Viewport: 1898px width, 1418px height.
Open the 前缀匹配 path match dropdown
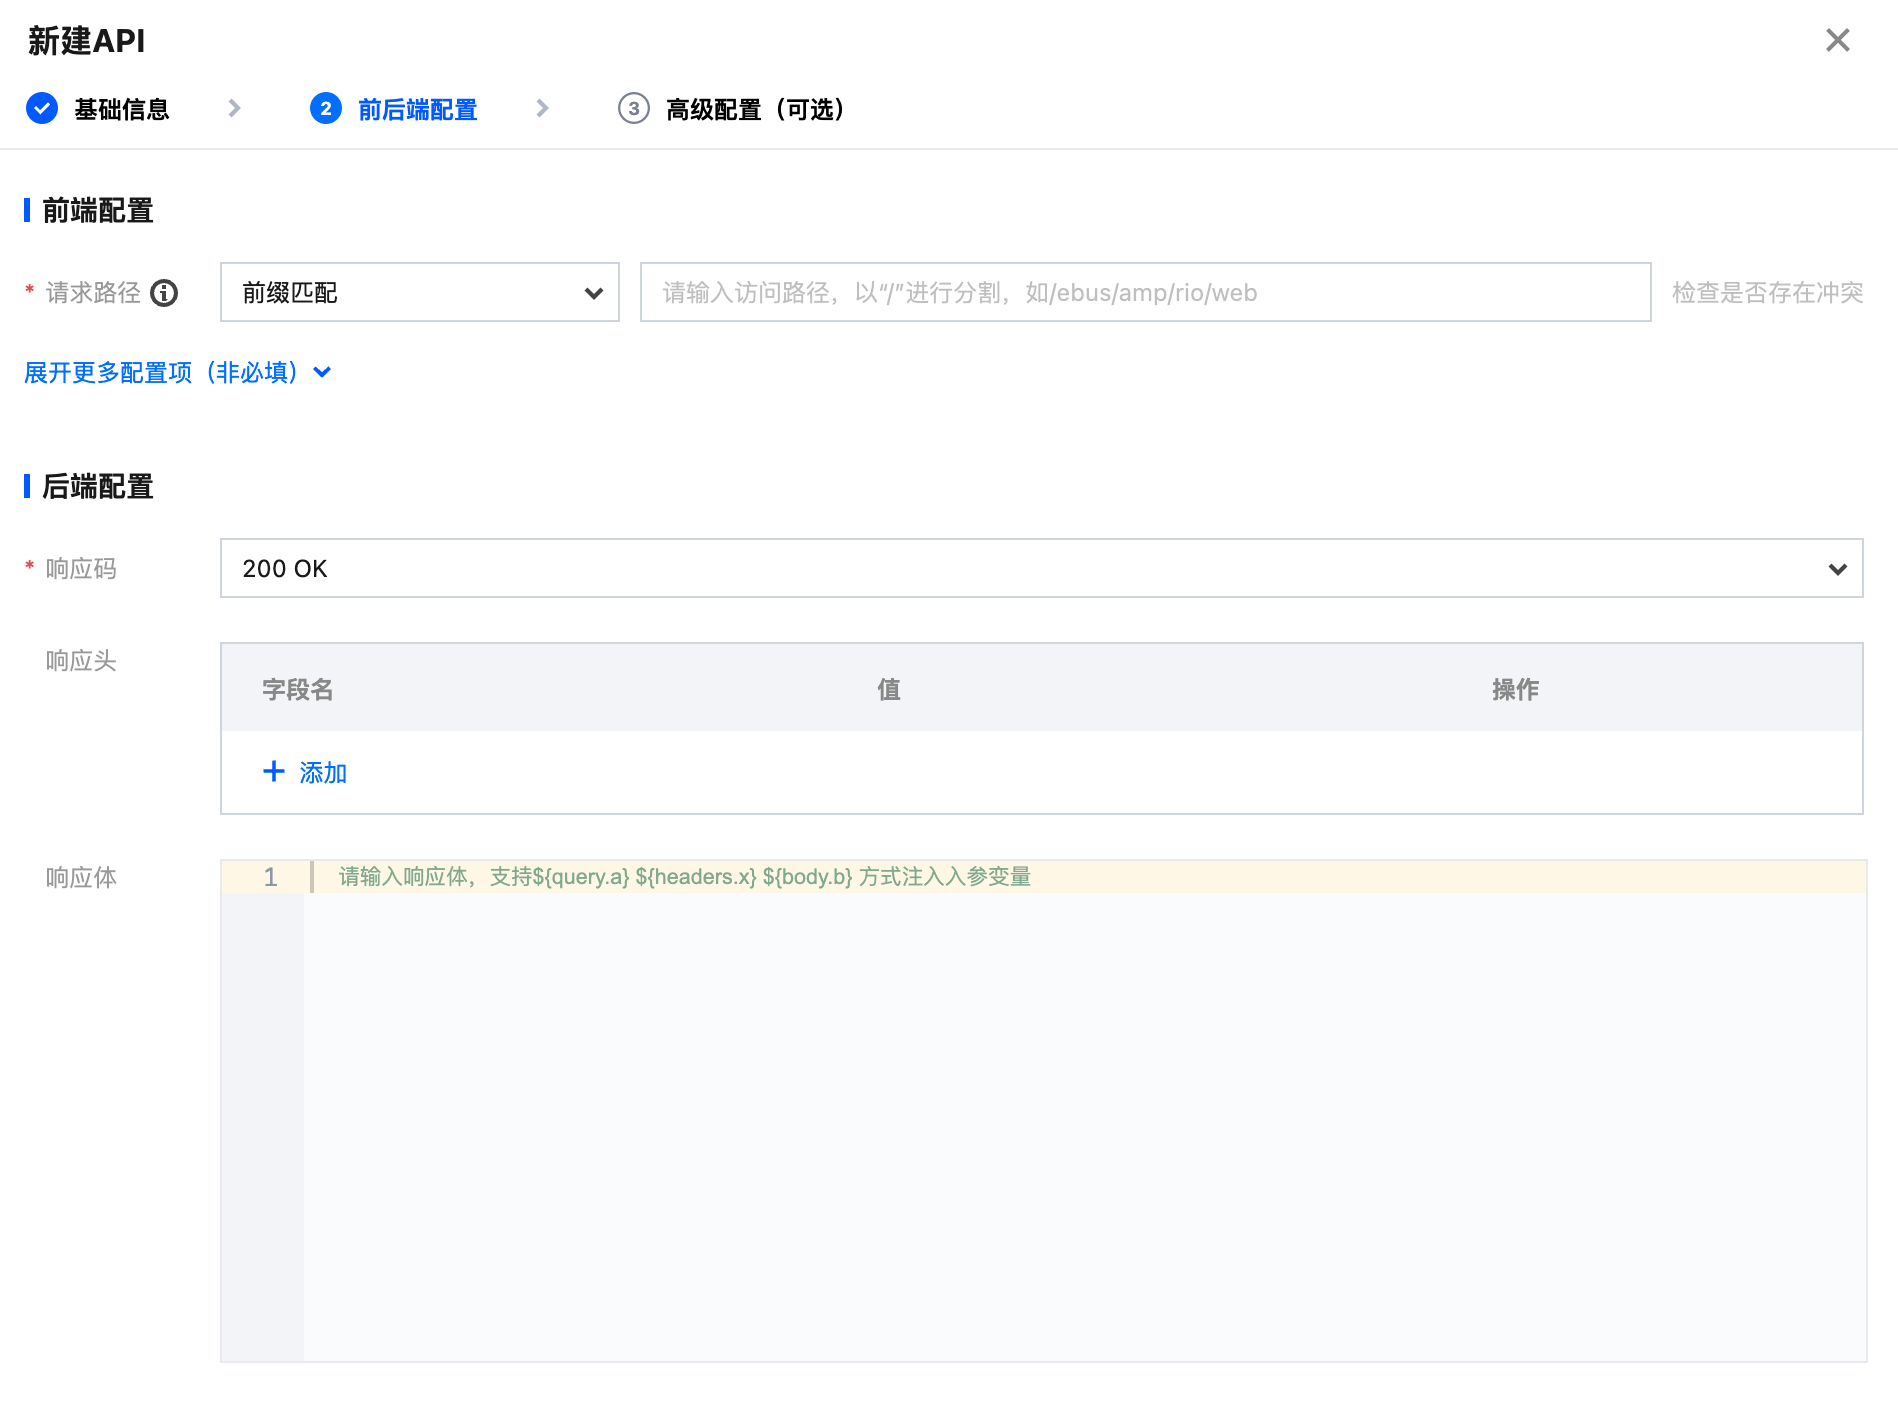[x=419, y=292]
